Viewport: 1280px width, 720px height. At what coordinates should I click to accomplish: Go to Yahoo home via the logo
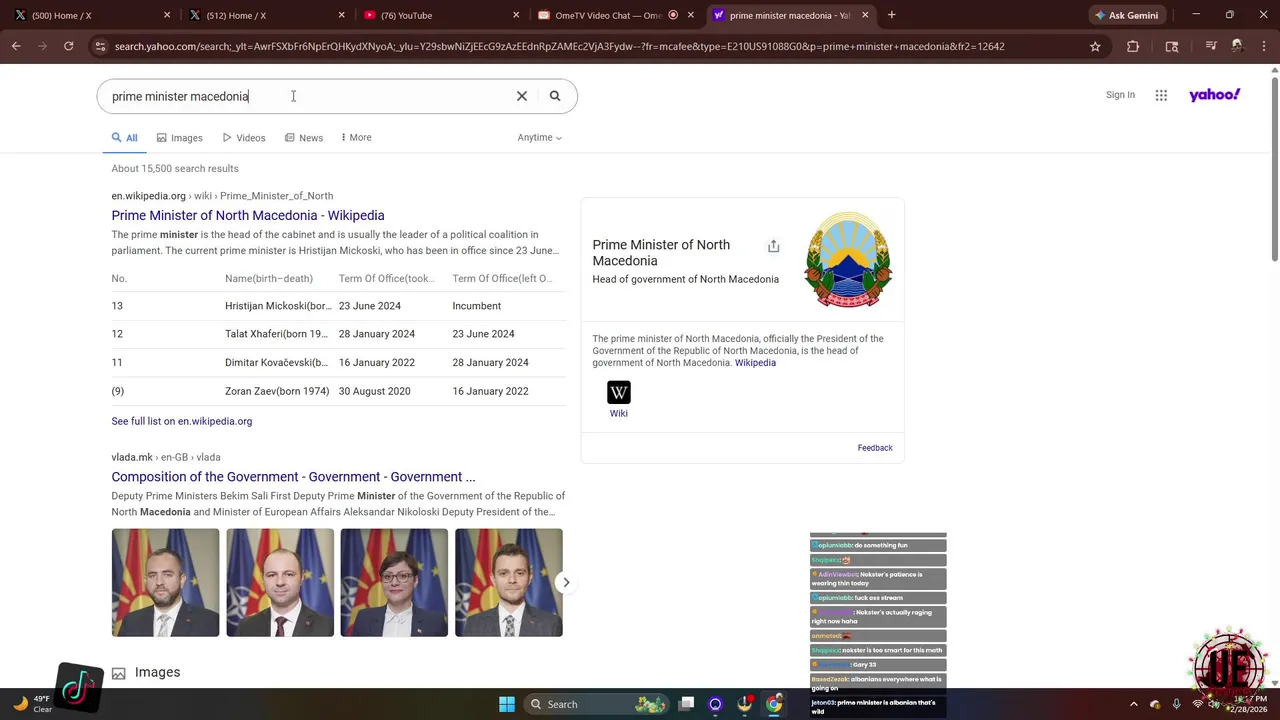click(1215, 95)
